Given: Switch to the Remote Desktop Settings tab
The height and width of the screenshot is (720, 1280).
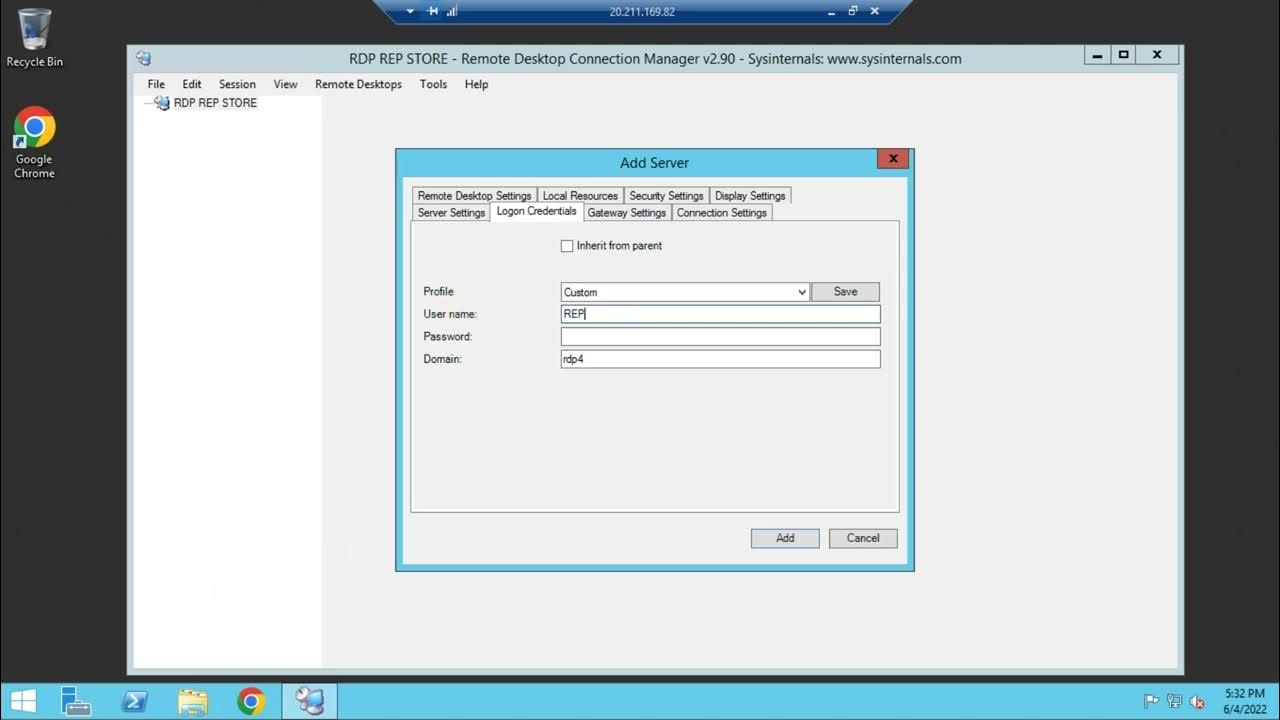Looking at the screenshot, I should [x=474, y=196].
